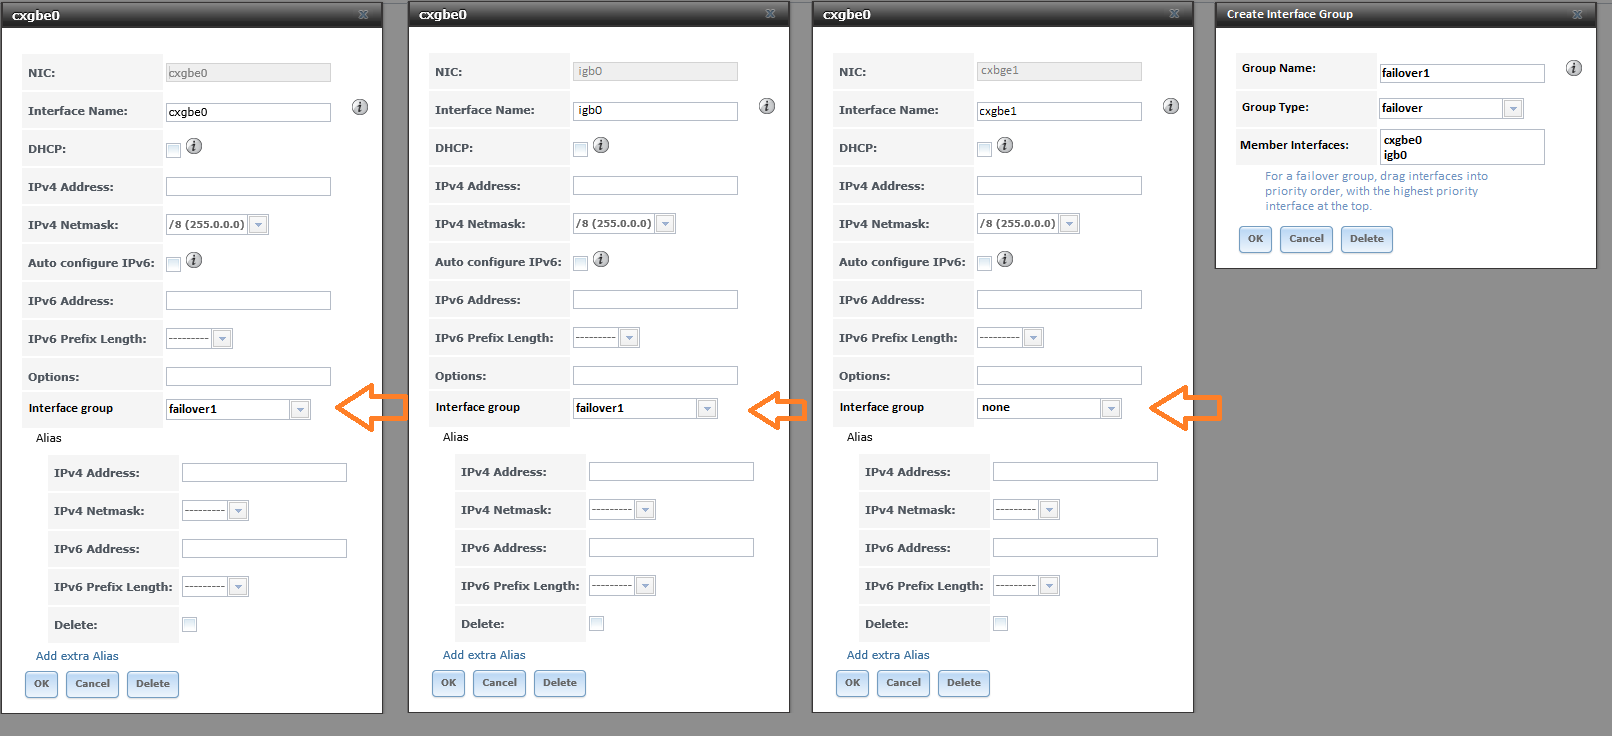The height and width of the screenshot is (736, 1612).
Task: Expand Interface group dropdown showing none
Action: 1110,408
